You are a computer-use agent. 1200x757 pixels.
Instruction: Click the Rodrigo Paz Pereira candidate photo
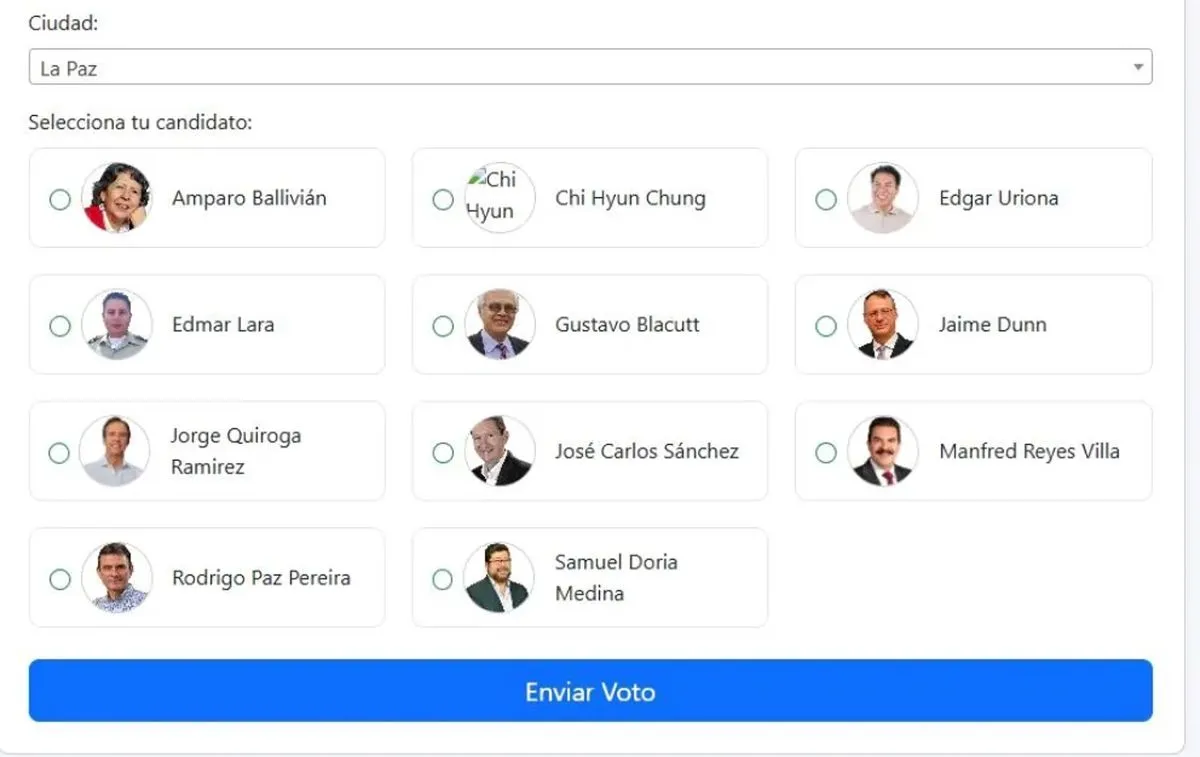coord(117,578)
